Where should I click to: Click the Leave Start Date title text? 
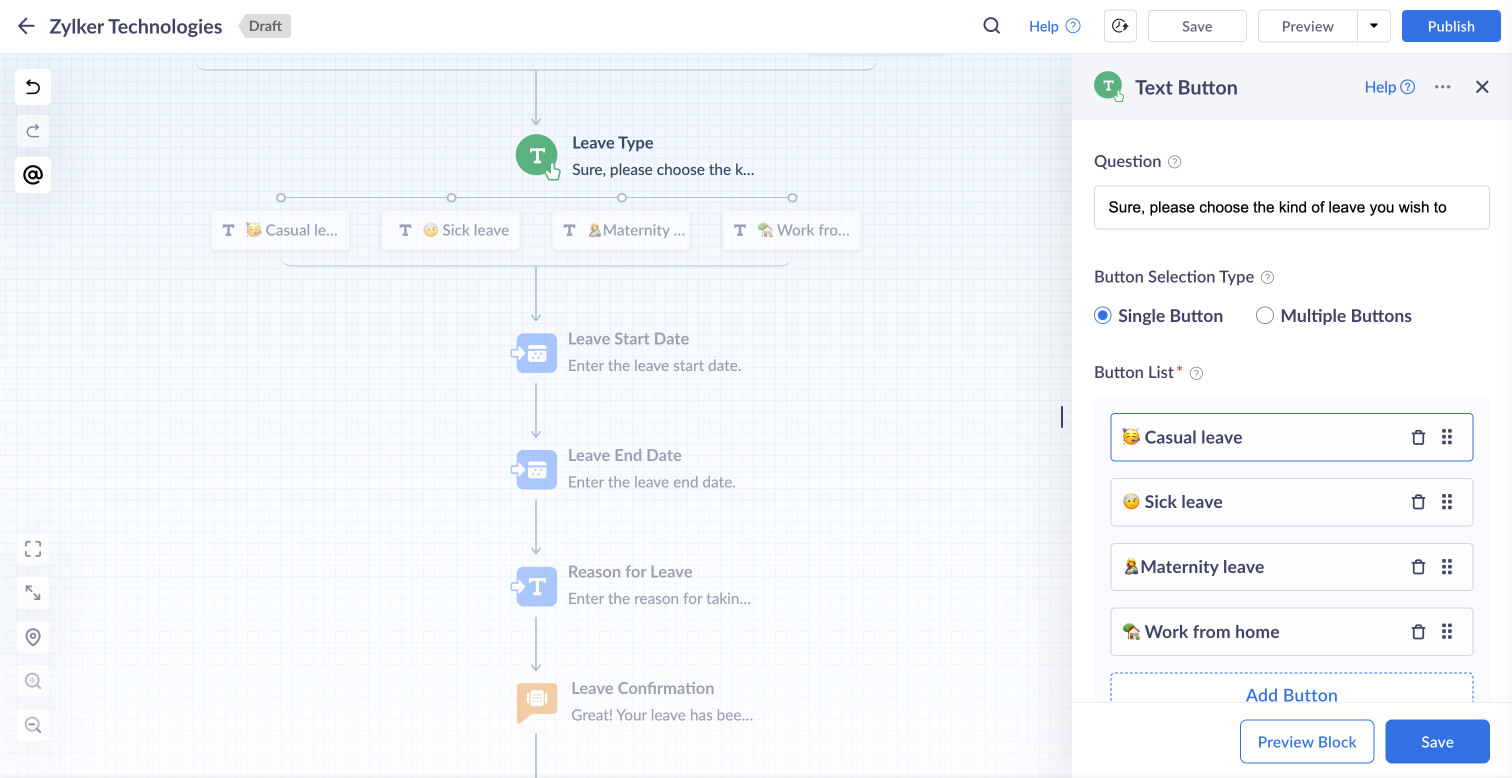[x=628, y=339]
